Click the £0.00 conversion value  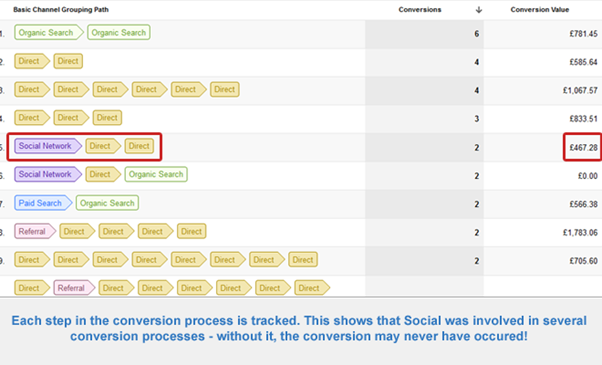tap(588, 176)
